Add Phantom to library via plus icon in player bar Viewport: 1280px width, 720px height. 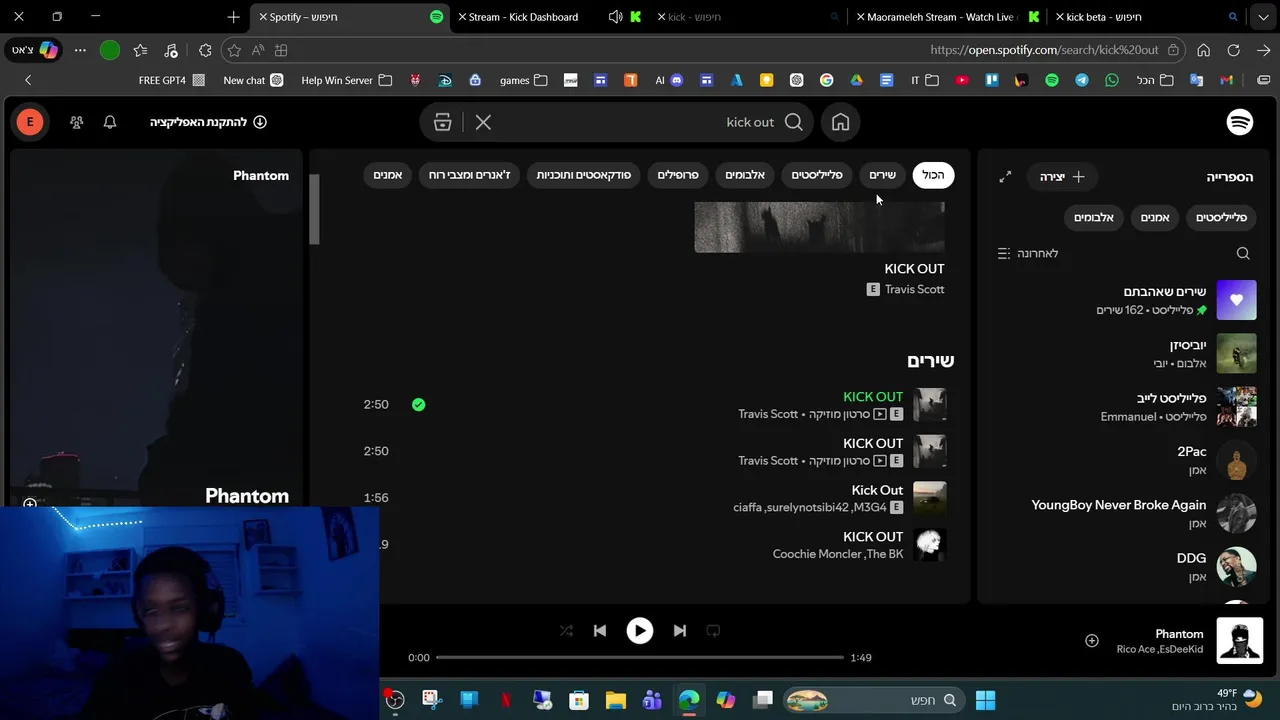coord(1092,641)
